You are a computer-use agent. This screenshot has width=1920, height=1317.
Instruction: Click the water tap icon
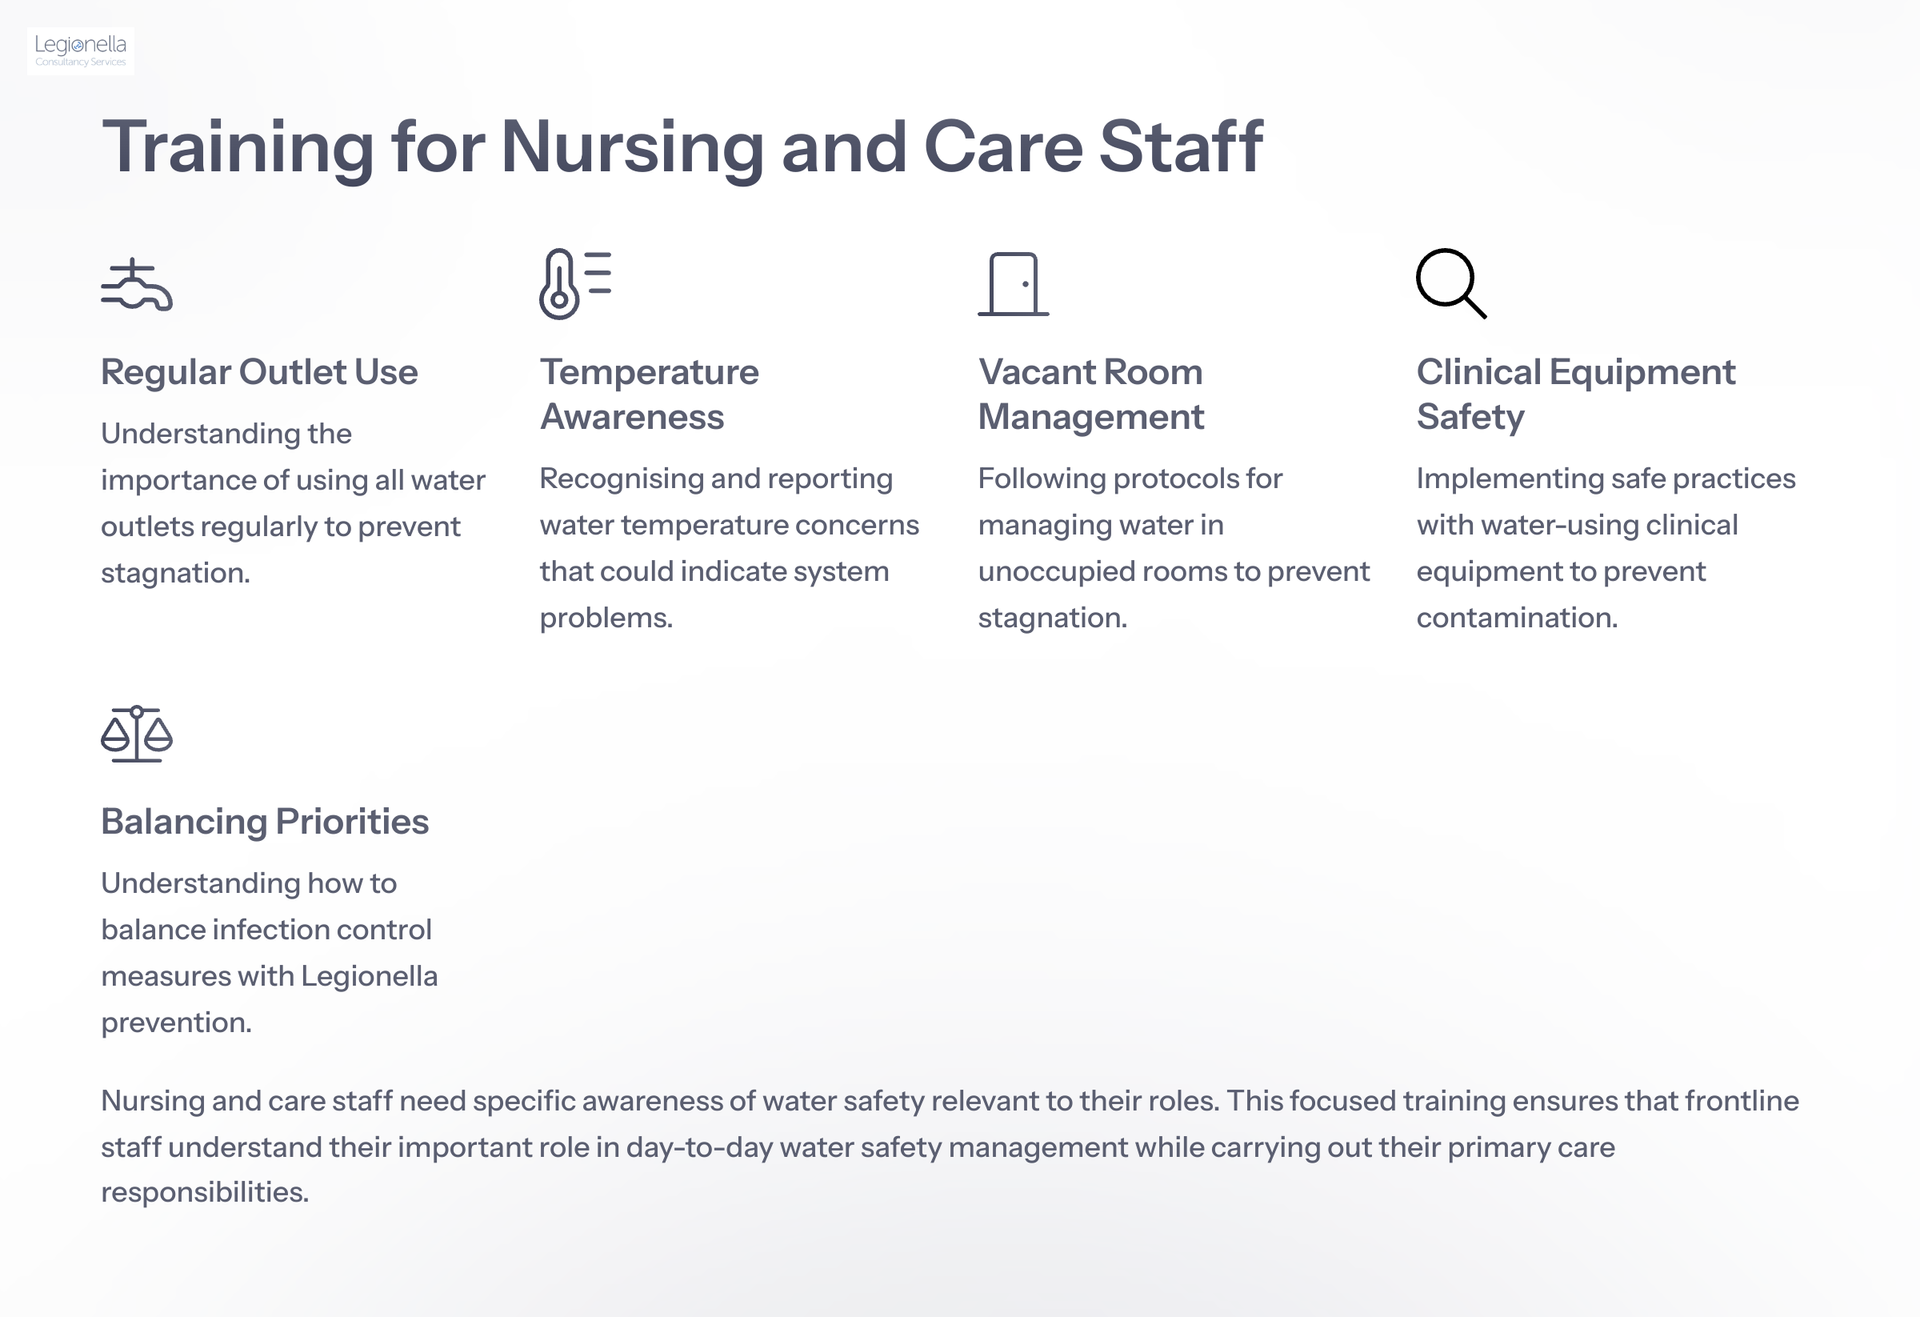pyautogui.click(x=137, y=285)
